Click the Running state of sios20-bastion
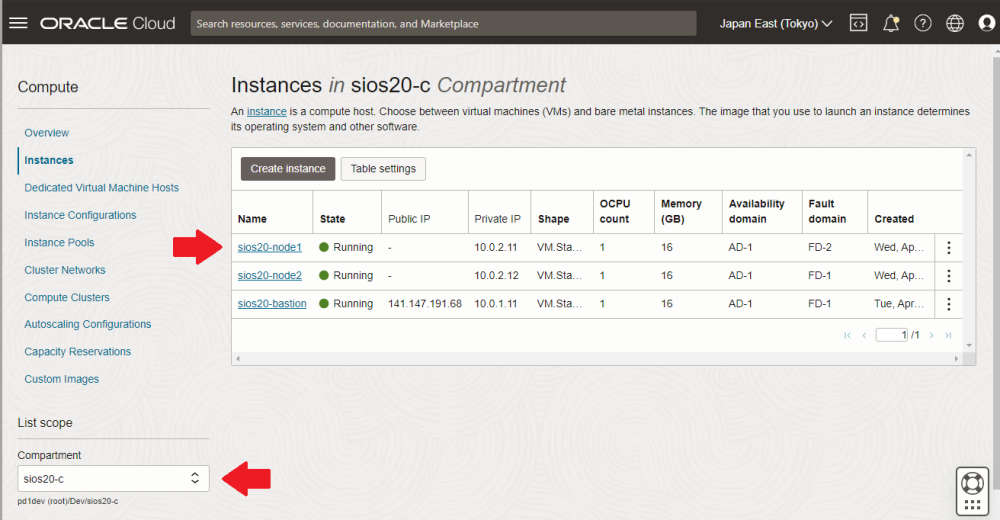 coord(346,304)
